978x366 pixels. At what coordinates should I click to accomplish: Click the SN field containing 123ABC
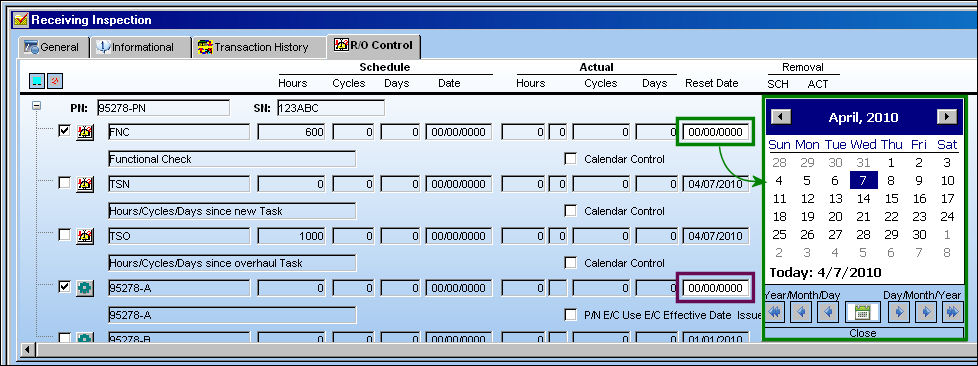click(331, 108)
